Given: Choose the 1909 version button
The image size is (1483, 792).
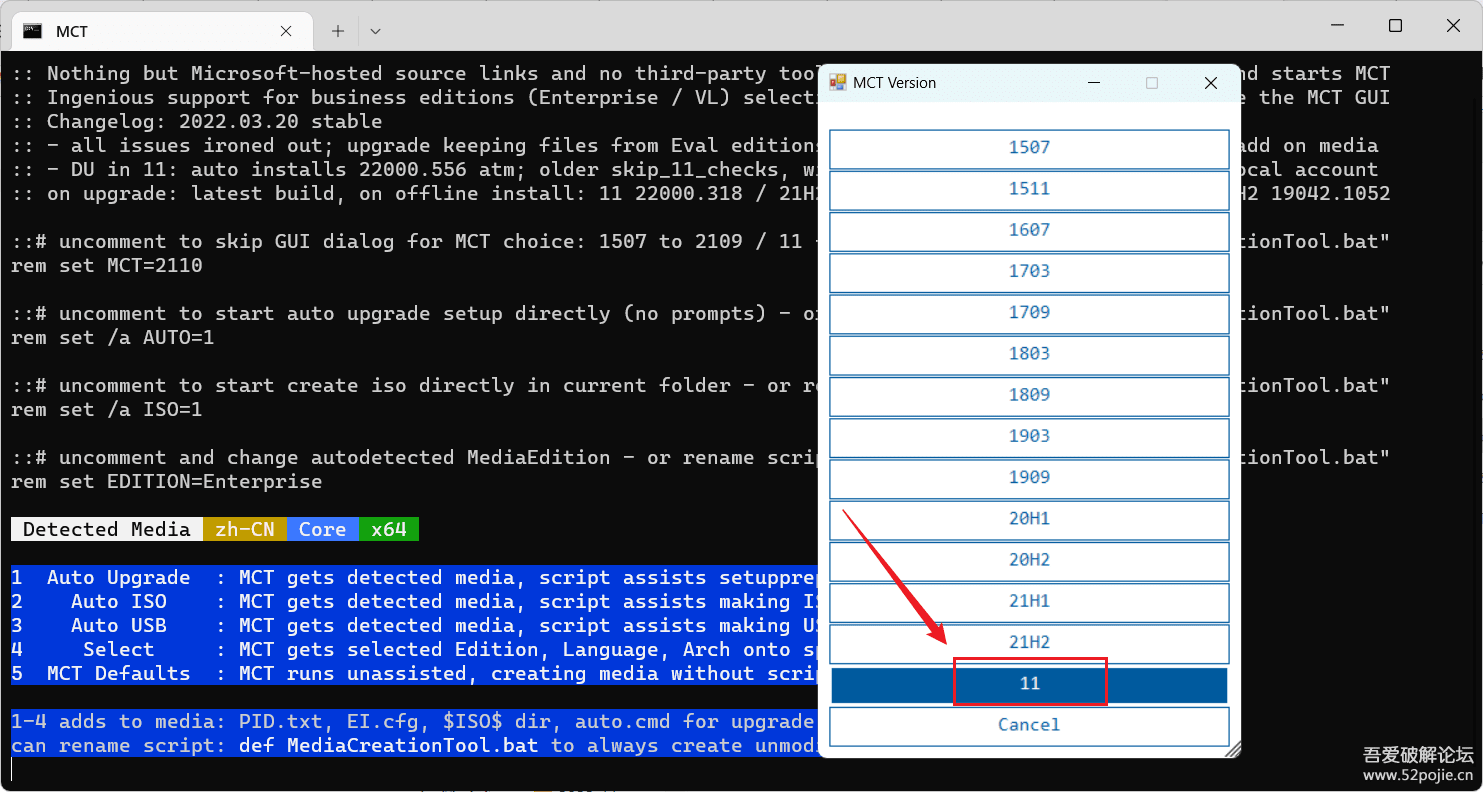Looking at the screenshot, I should [1029, 477].
